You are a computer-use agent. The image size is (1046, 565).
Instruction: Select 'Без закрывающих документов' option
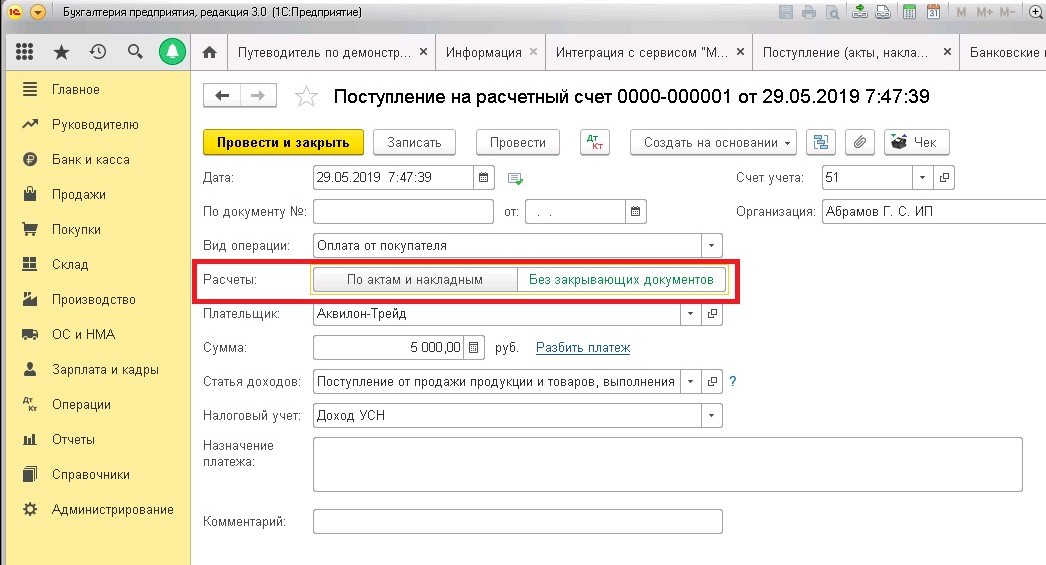click(x=620, y=280)
